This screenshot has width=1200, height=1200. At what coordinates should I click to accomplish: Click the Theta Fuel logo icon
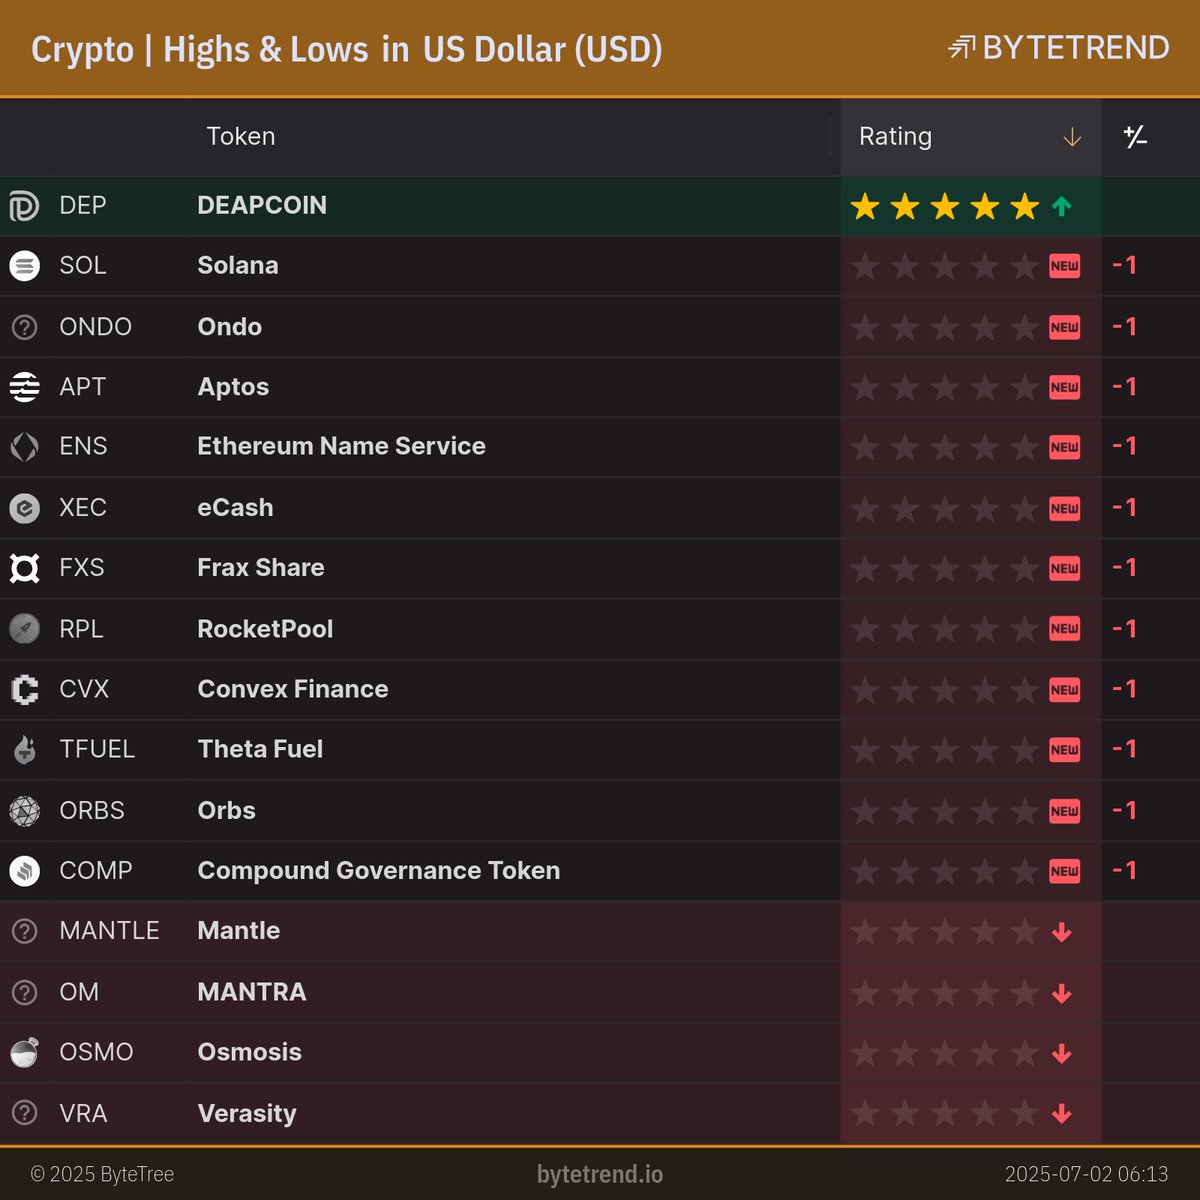24,749
